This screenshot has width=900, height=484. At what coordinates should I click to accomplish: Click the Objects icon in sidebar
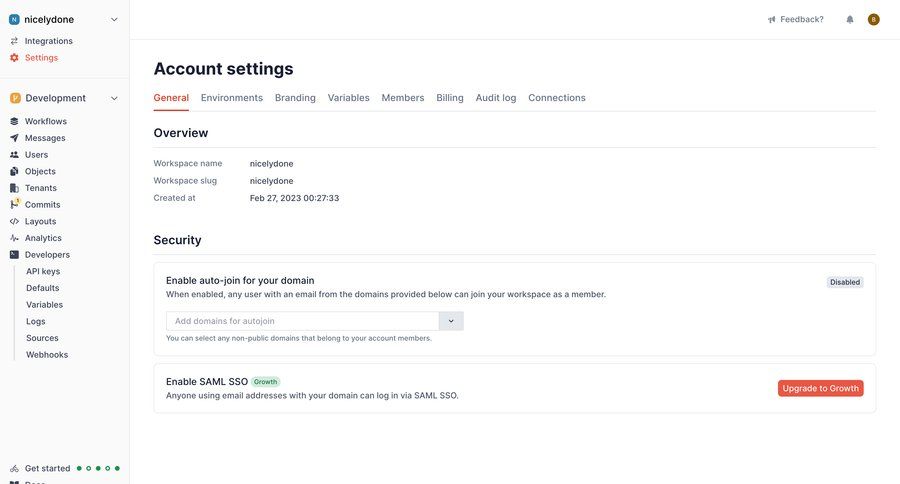coord(14,172)
